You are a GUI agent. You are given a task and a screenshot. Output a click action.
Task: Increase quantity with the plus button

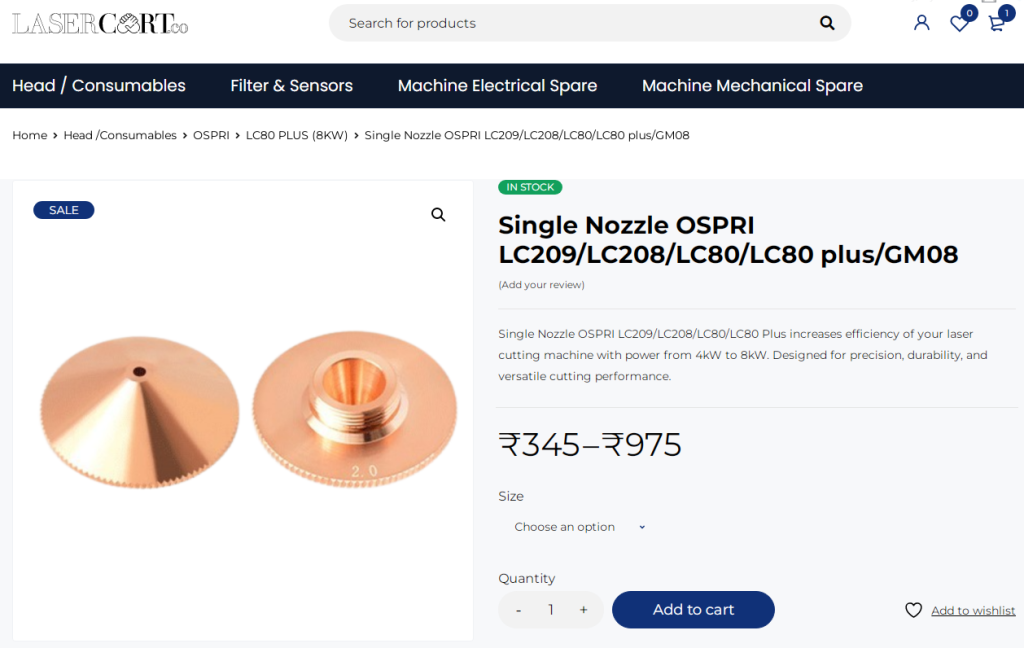tap(583, 610)
